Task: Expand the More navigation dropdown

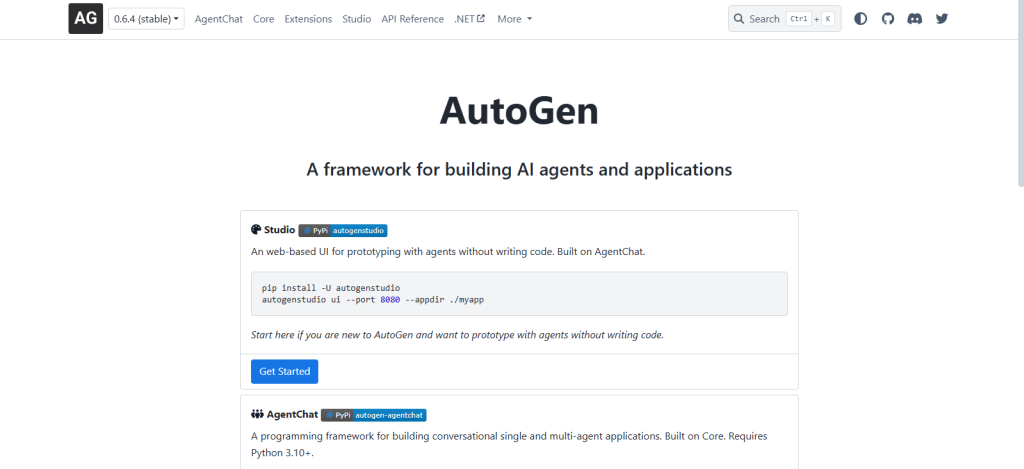Action: click(515, 19)
